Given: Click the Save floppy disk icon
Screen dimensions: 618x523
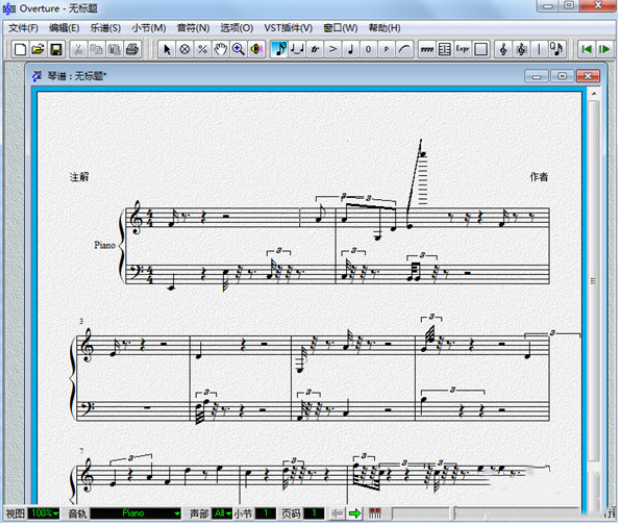Looking at the screenshot, I should pyautogui.click(x=56, y=48).
